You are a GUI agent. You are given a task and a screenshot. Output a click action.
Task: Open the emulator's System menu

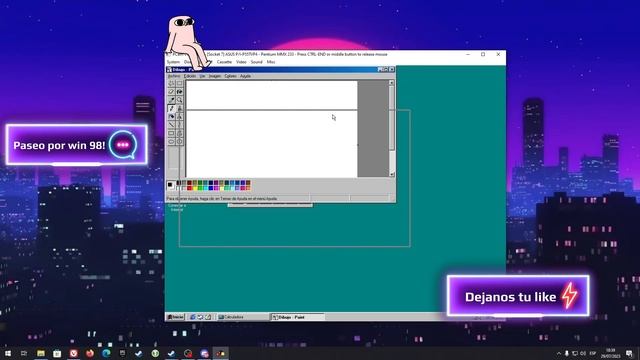(173, 62)
